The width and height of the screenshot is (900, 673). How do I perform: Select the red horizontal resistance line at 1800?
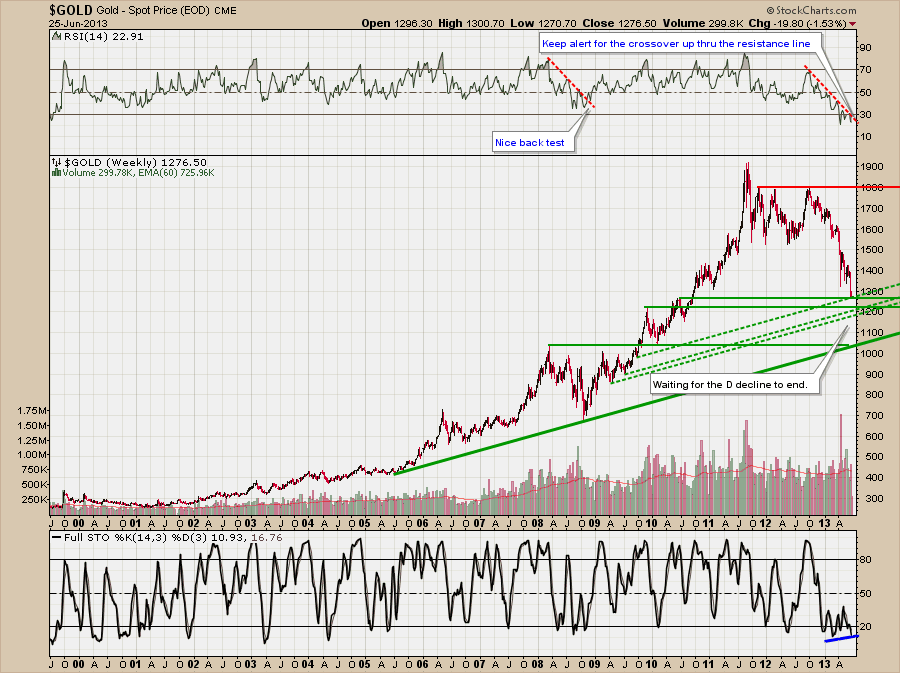tap(820, 187)
